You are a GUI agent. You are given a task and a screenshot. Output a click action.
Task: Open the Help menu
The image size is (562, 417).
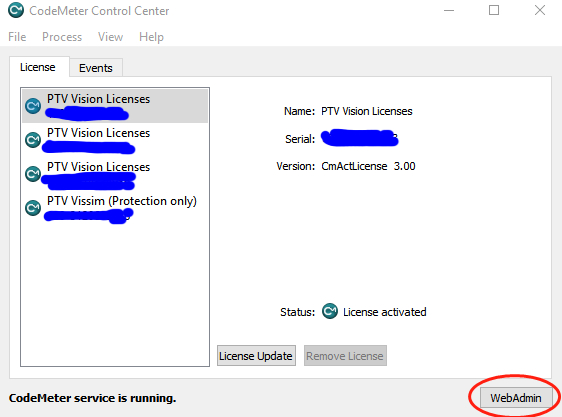pyautogui.click(x=151, y=37)
